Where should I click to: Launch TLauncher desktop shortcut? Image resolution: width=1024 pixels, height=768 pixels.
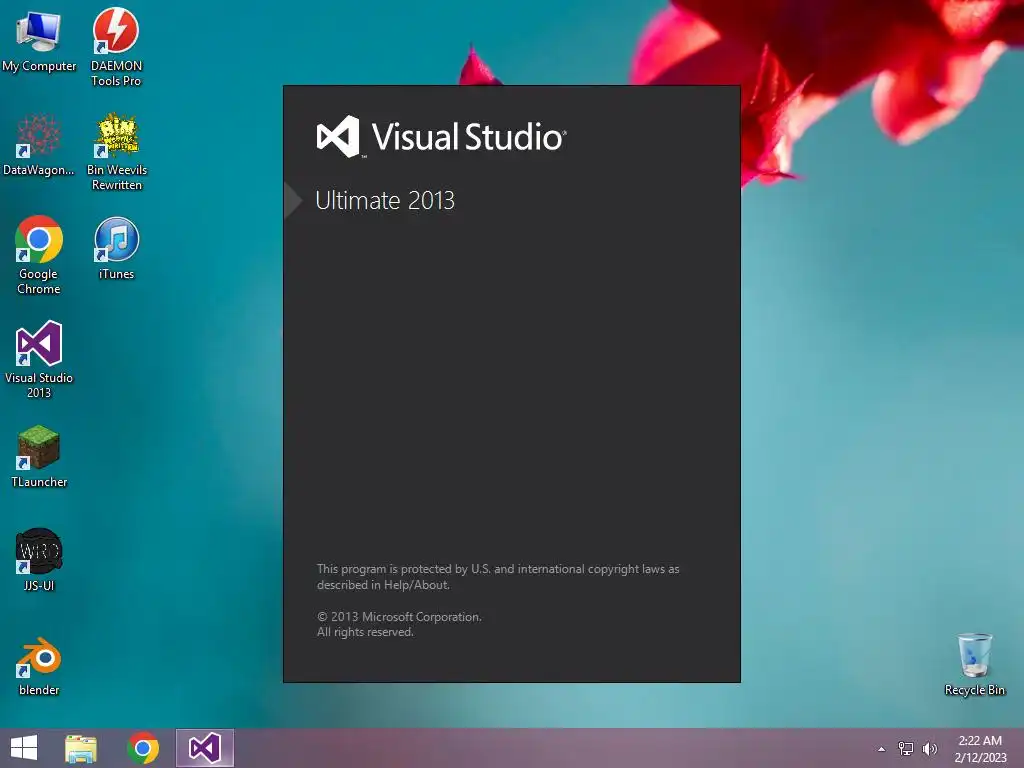pyautogui.click(x=39, y=456)
